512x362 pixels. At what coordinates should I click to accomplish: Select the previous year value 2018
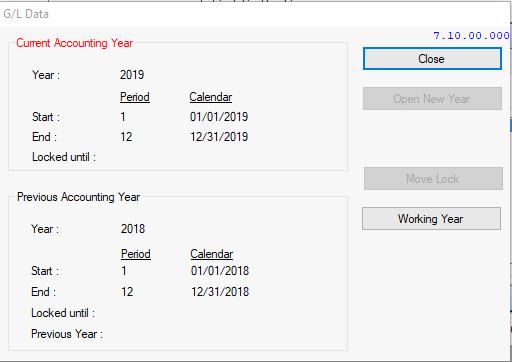point(133,229)
